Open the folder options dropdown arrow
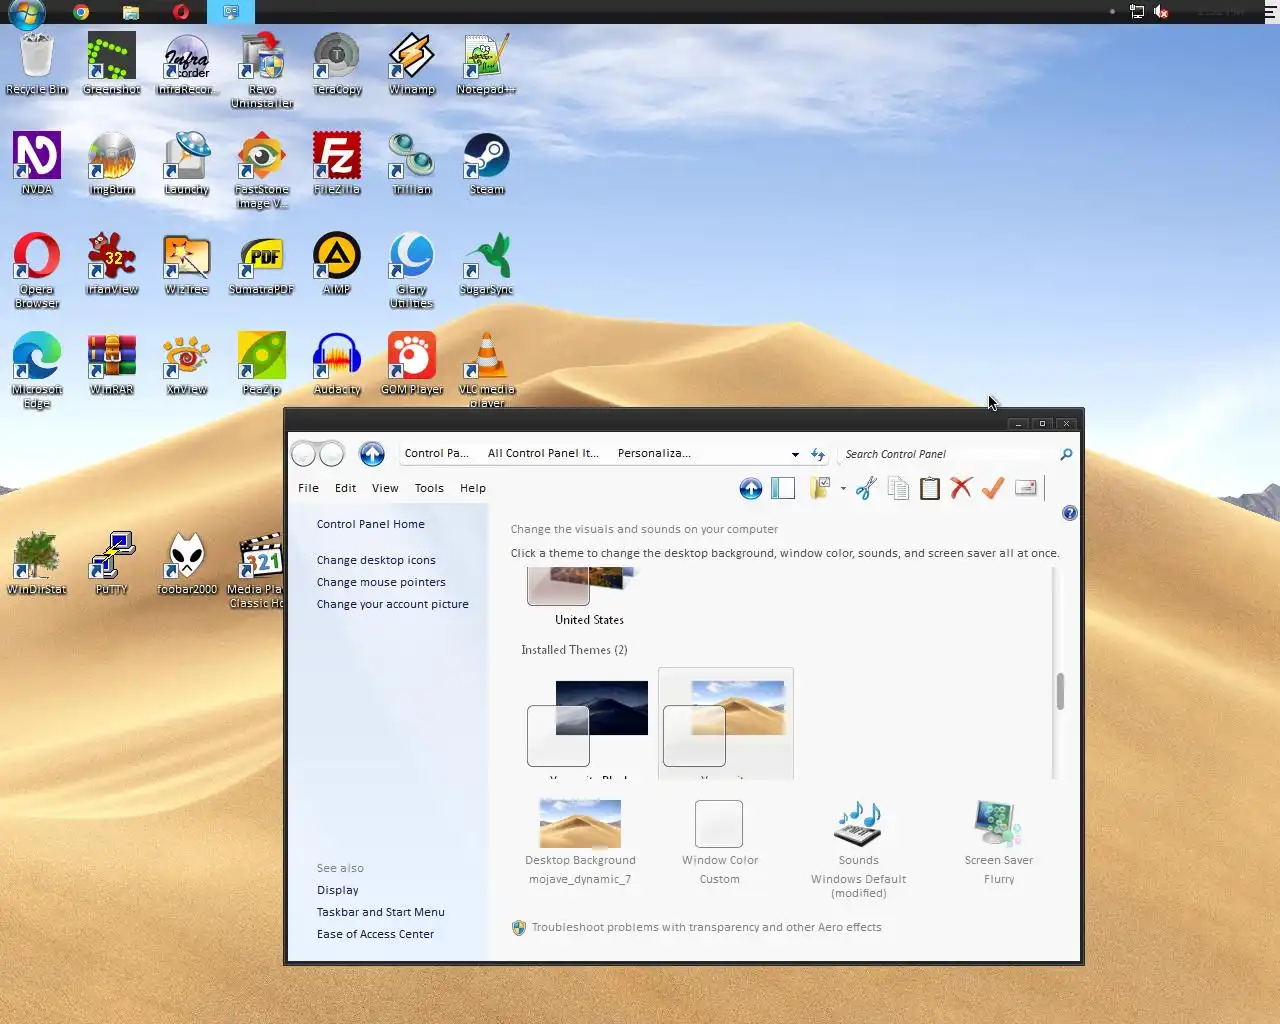Viewport: 1280px width, 1024px height. 843,489
